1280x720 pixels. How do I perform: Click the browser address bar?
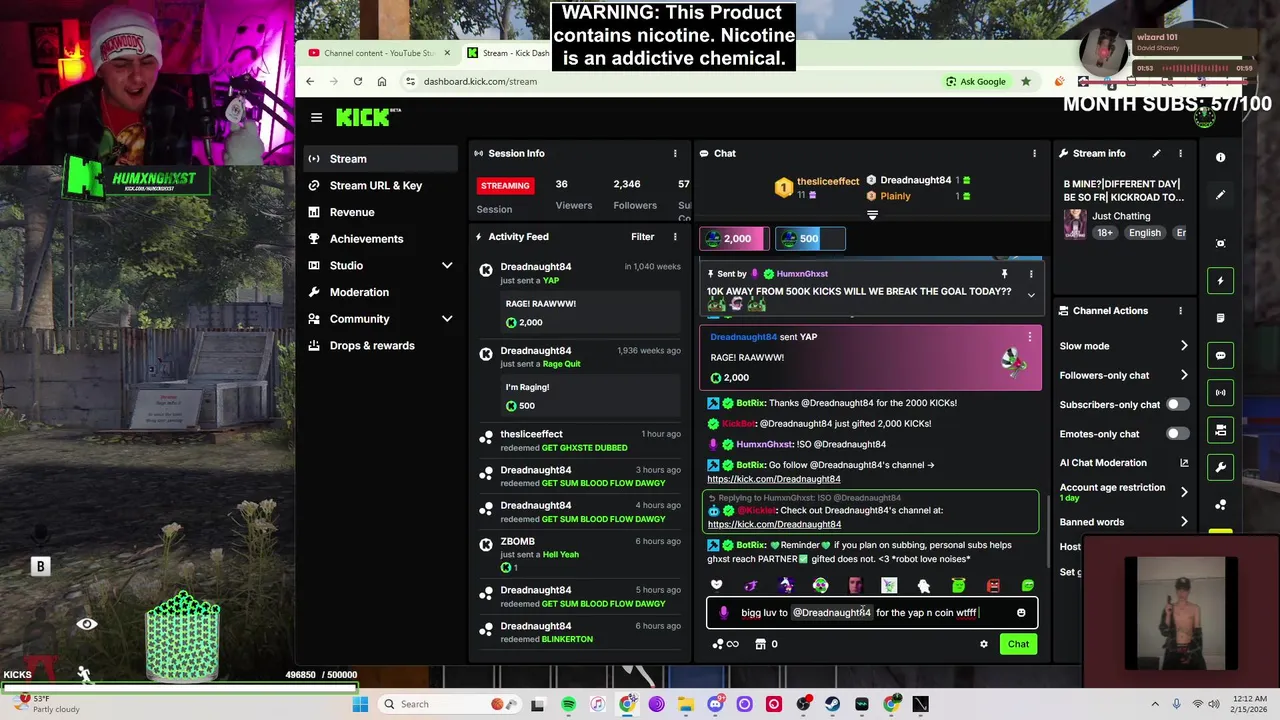pos(670,81)
